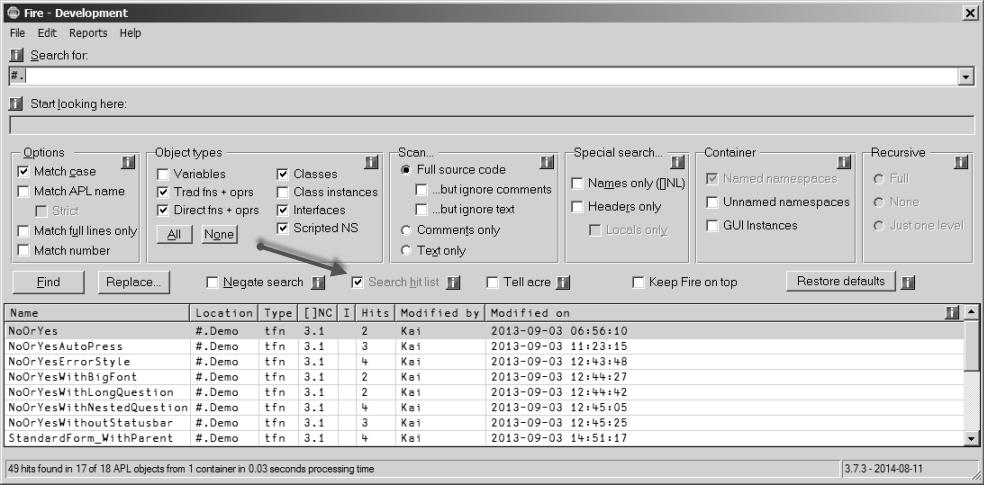
Task: Toggle Negate search checkbox
Action: tap(212, 282)
